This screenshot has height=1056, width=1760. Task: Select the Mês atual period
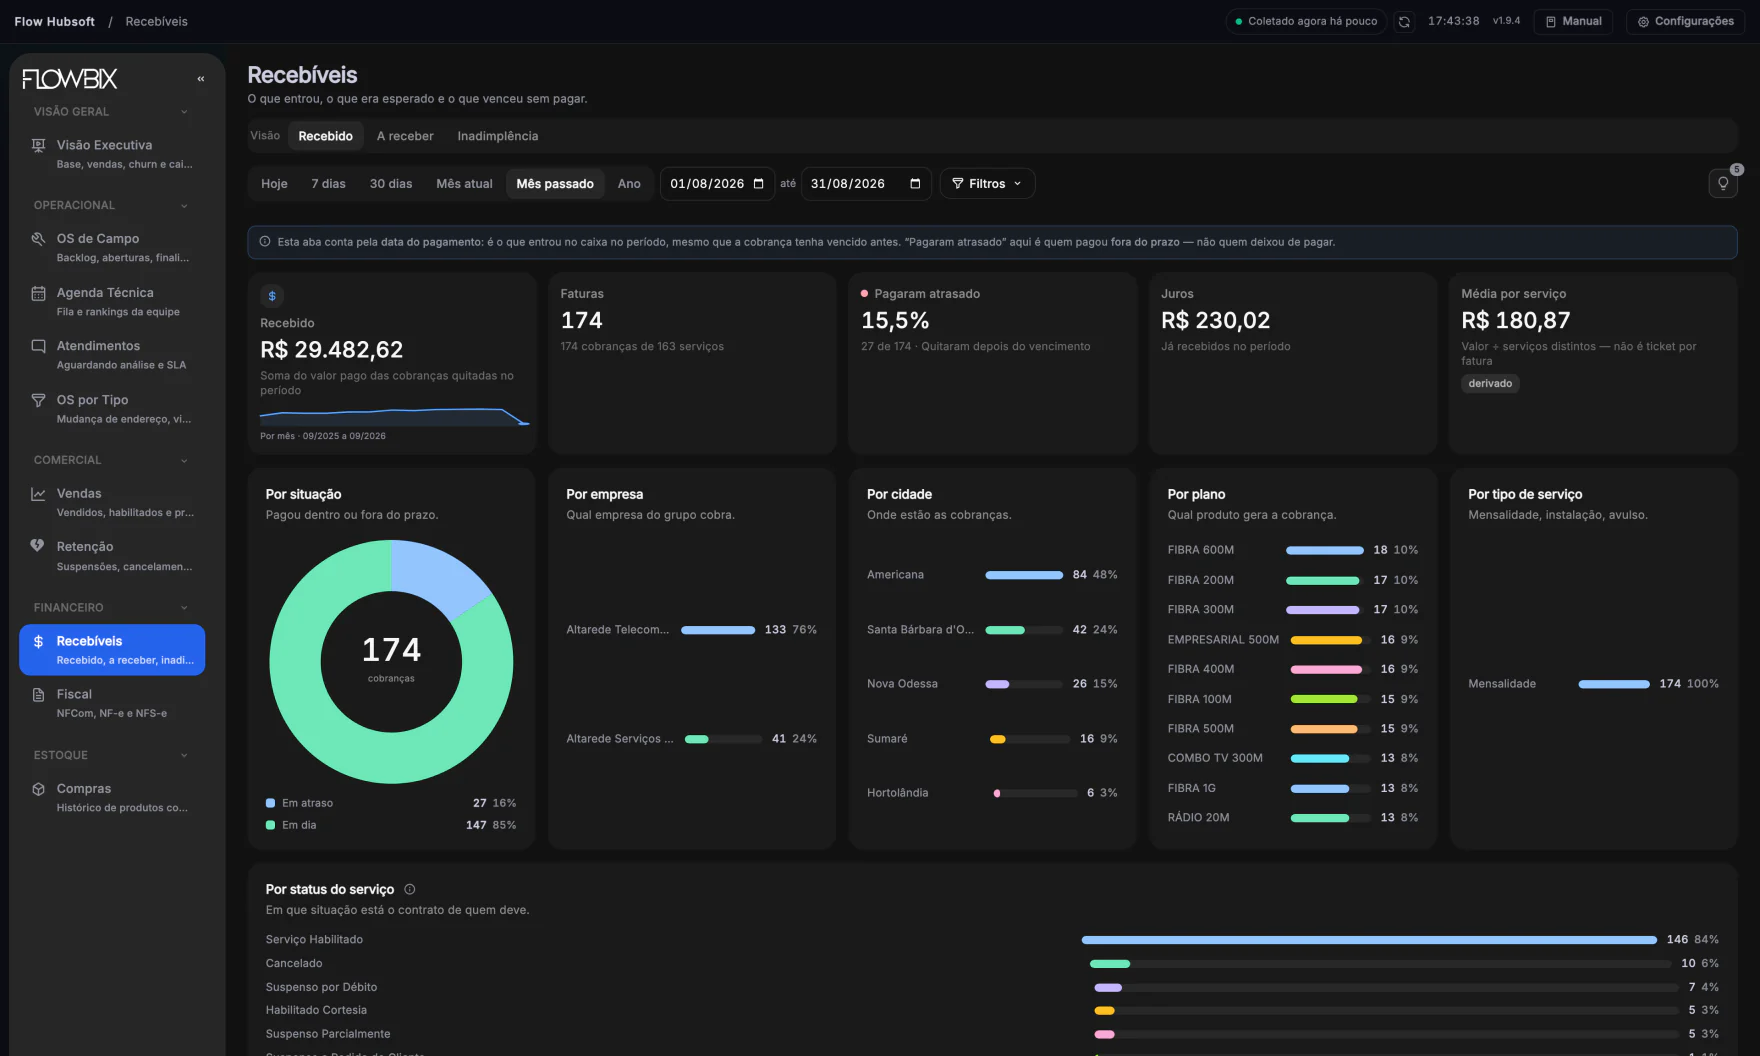click(x=464, y=184)
